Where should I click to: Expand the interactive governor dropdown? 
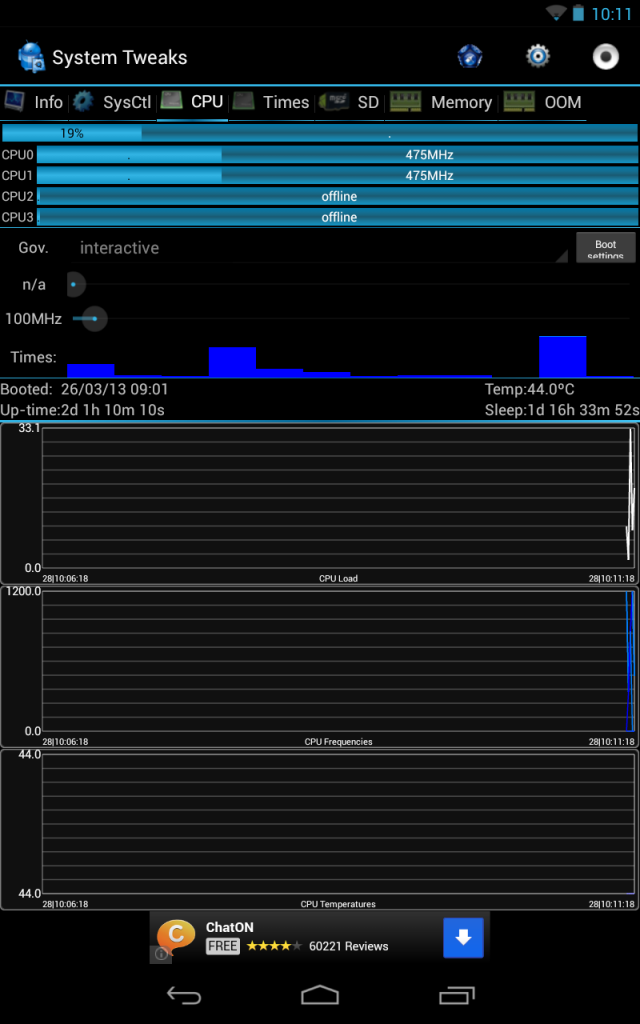pos(320,248)
